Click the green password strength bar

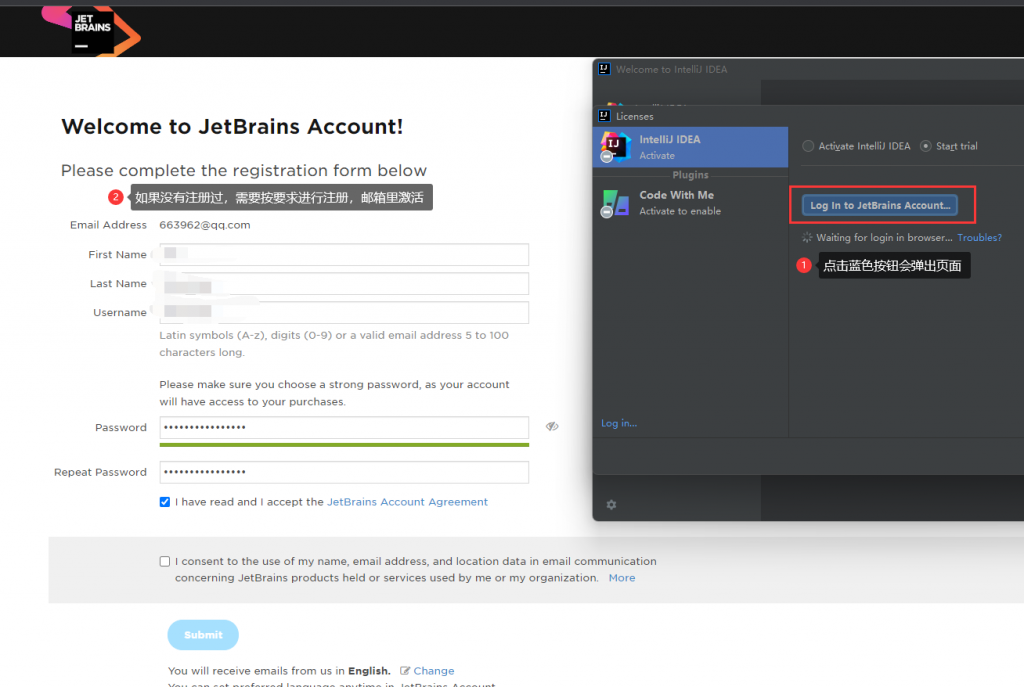tap(344, 445)
